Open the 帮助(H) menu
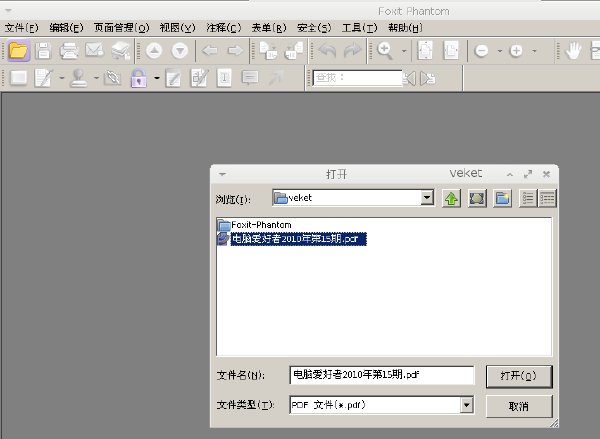This screenshot has height=439, width=600. pos(405,28)
